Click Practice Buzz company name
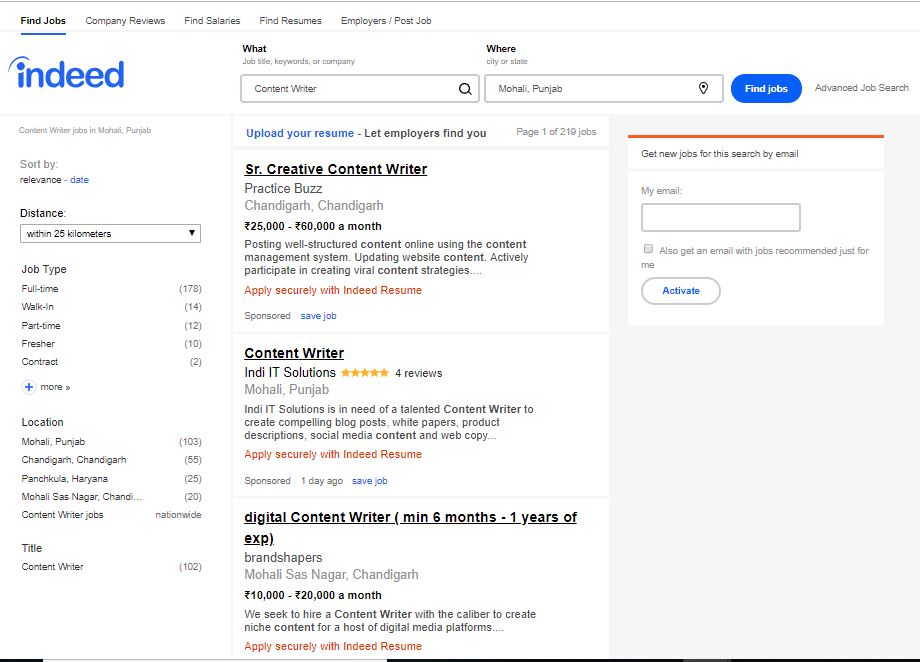This screenshot has height=662, width=920. (x=283, y=188)
